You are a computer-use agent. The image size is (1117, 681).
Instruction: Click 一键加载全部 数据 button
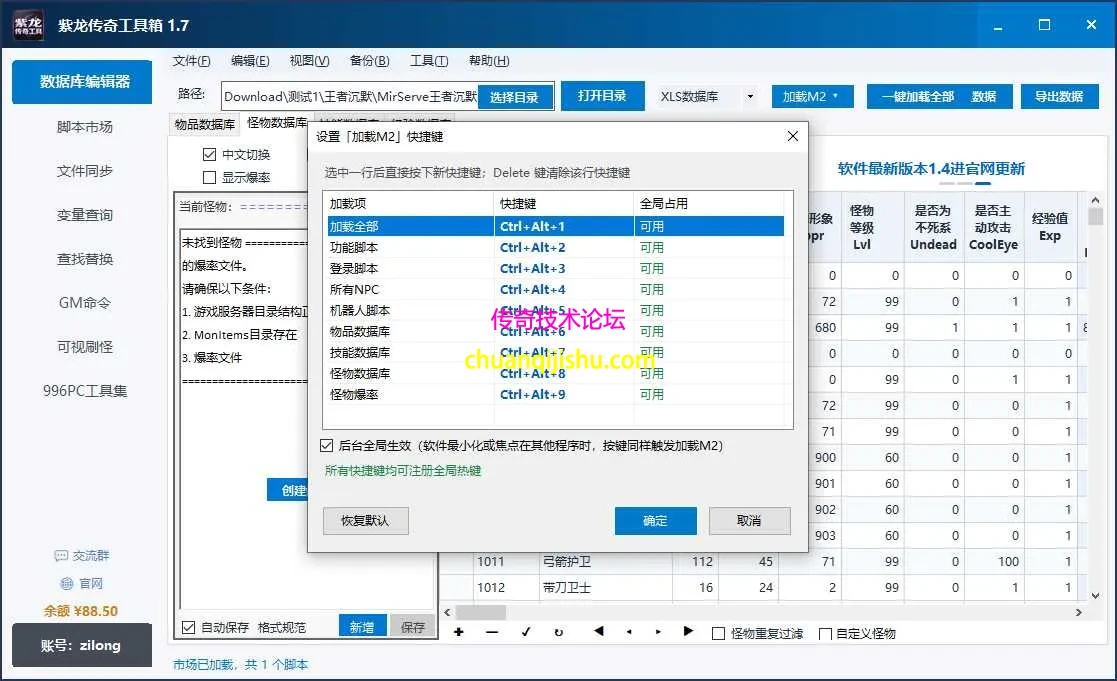(939, 96)
